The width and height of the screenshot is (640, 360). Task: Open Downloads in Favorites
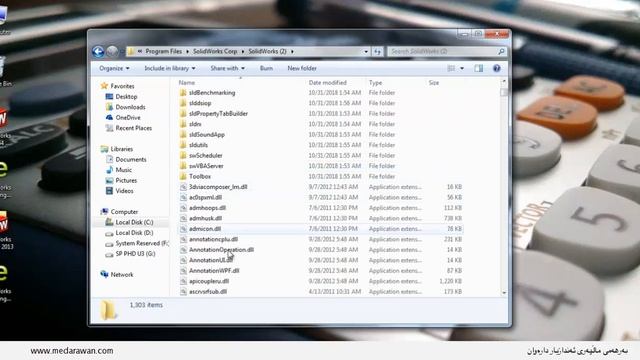click(x=130, y=107)
